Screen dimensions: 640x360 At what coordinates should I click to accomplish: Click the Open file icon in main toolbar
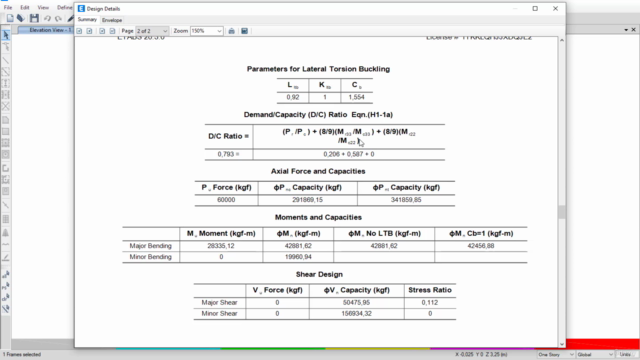tap(20, 18)
